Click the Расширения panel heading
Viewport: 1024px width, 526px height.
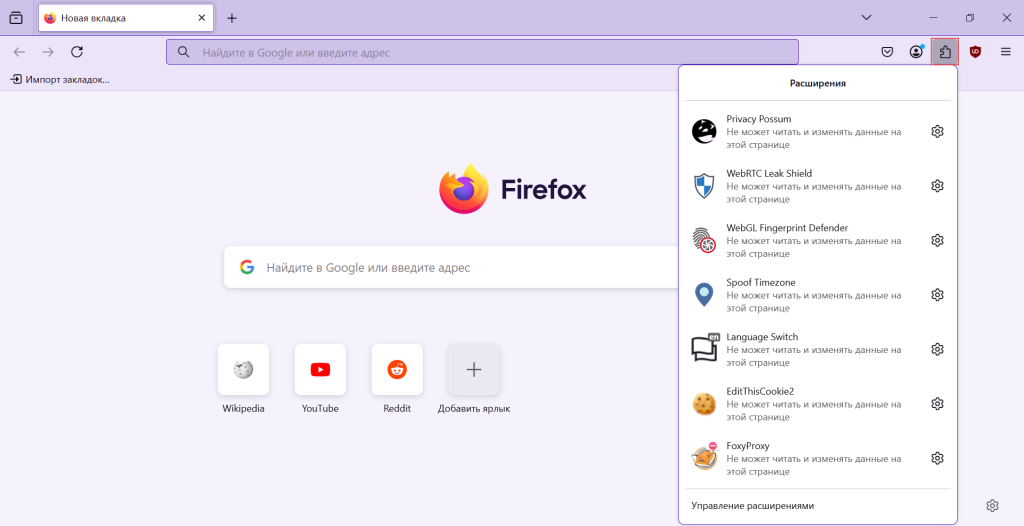click(818, 84)
